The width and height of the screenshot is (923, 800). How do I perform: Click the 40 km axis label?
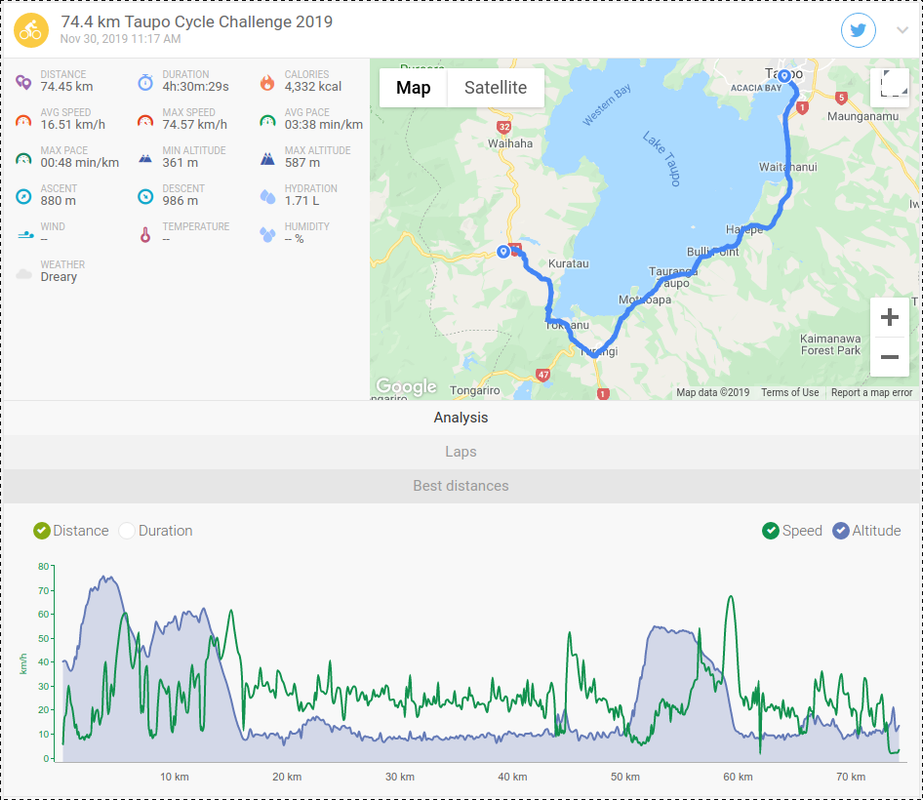pyautogui.click(x=512, y=777)
